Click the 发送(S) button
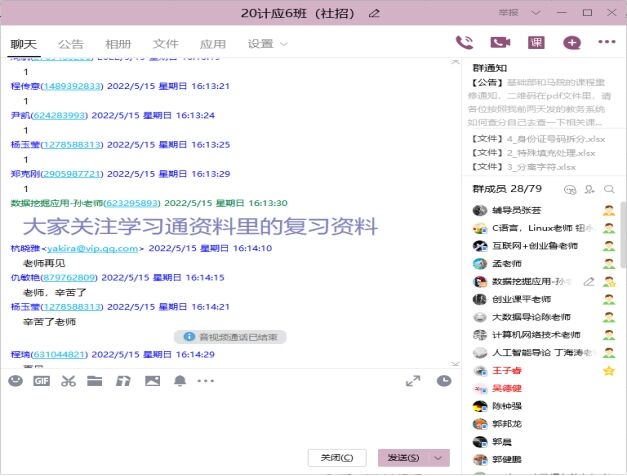This screenshot has width=627, height=476. 402,458
